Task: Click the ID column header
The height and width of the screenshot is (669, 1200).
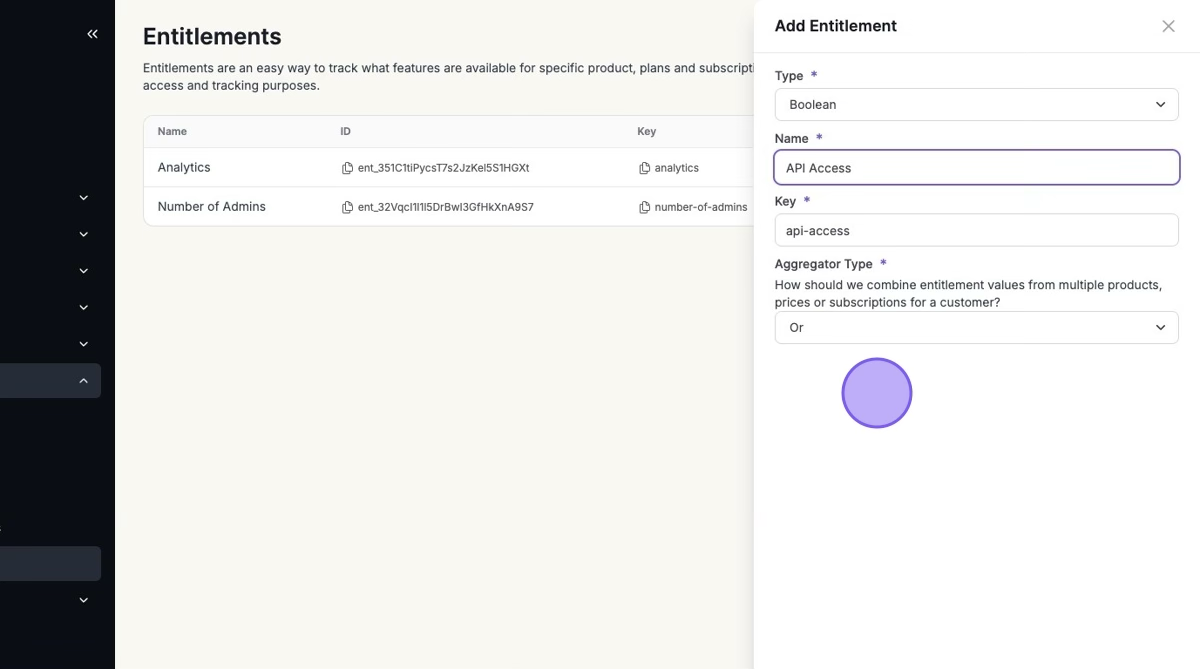Action: point(345,132)
